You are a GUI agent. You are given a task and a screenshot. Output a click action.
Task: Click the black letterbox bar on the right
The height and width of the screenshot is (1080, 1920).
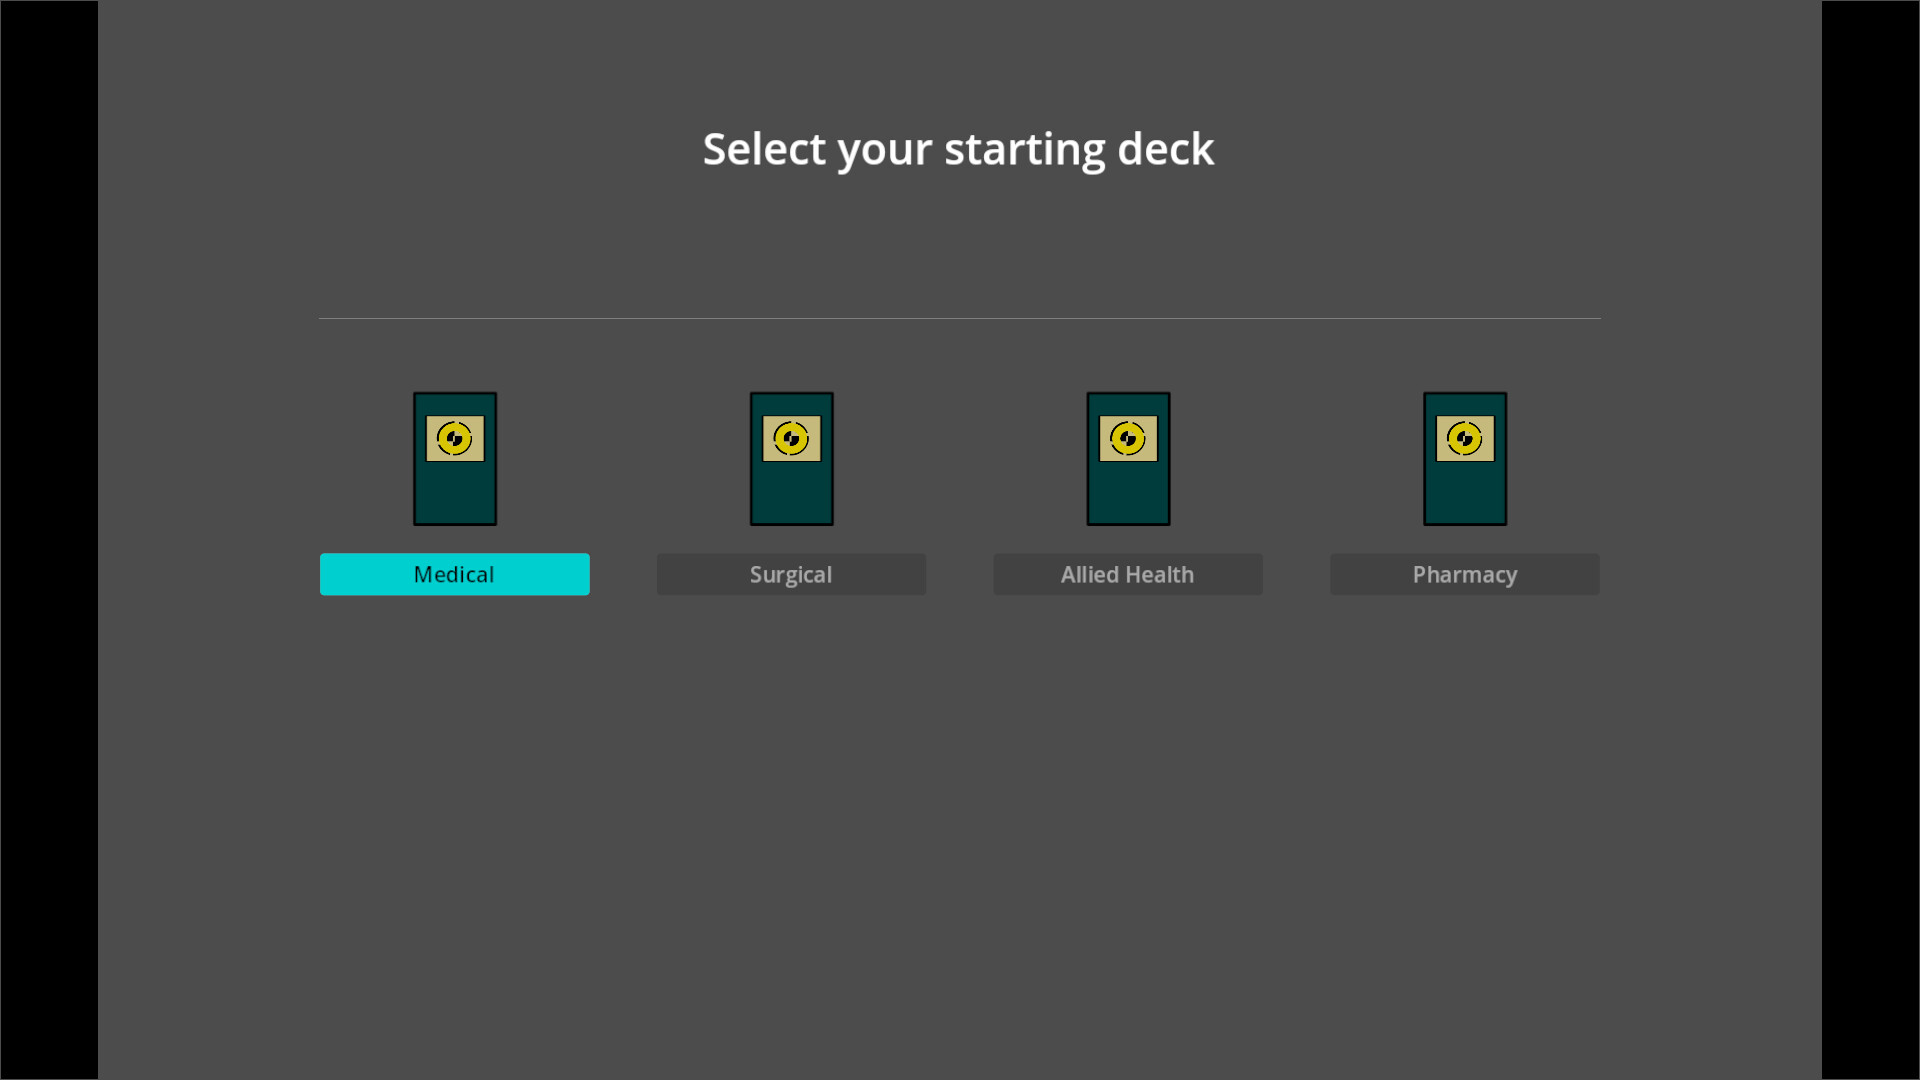point(1870,540)
